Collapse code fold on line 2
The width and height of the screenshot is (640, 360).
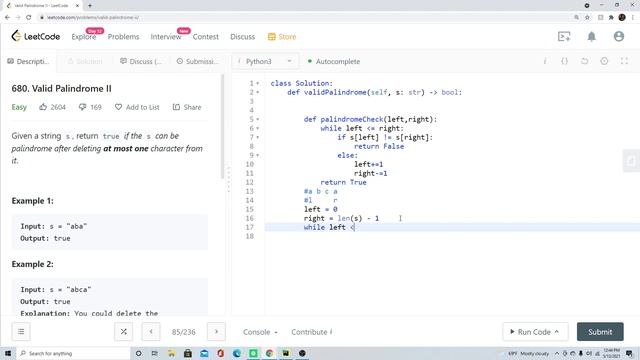[x=258, y=92]
